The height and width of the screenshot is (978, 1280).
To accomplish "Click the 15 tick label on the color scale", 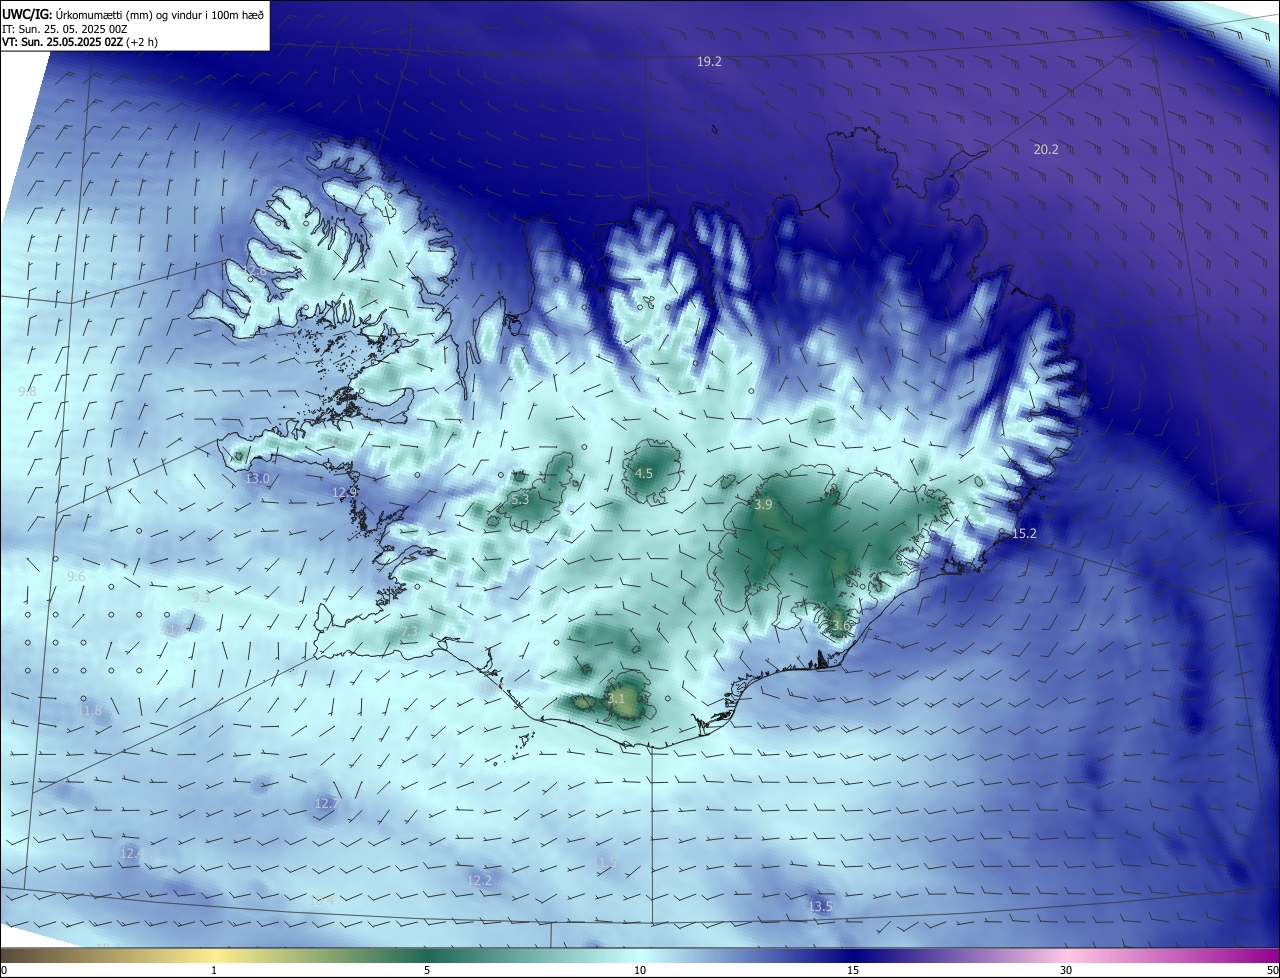I will (x=853, y=970).
